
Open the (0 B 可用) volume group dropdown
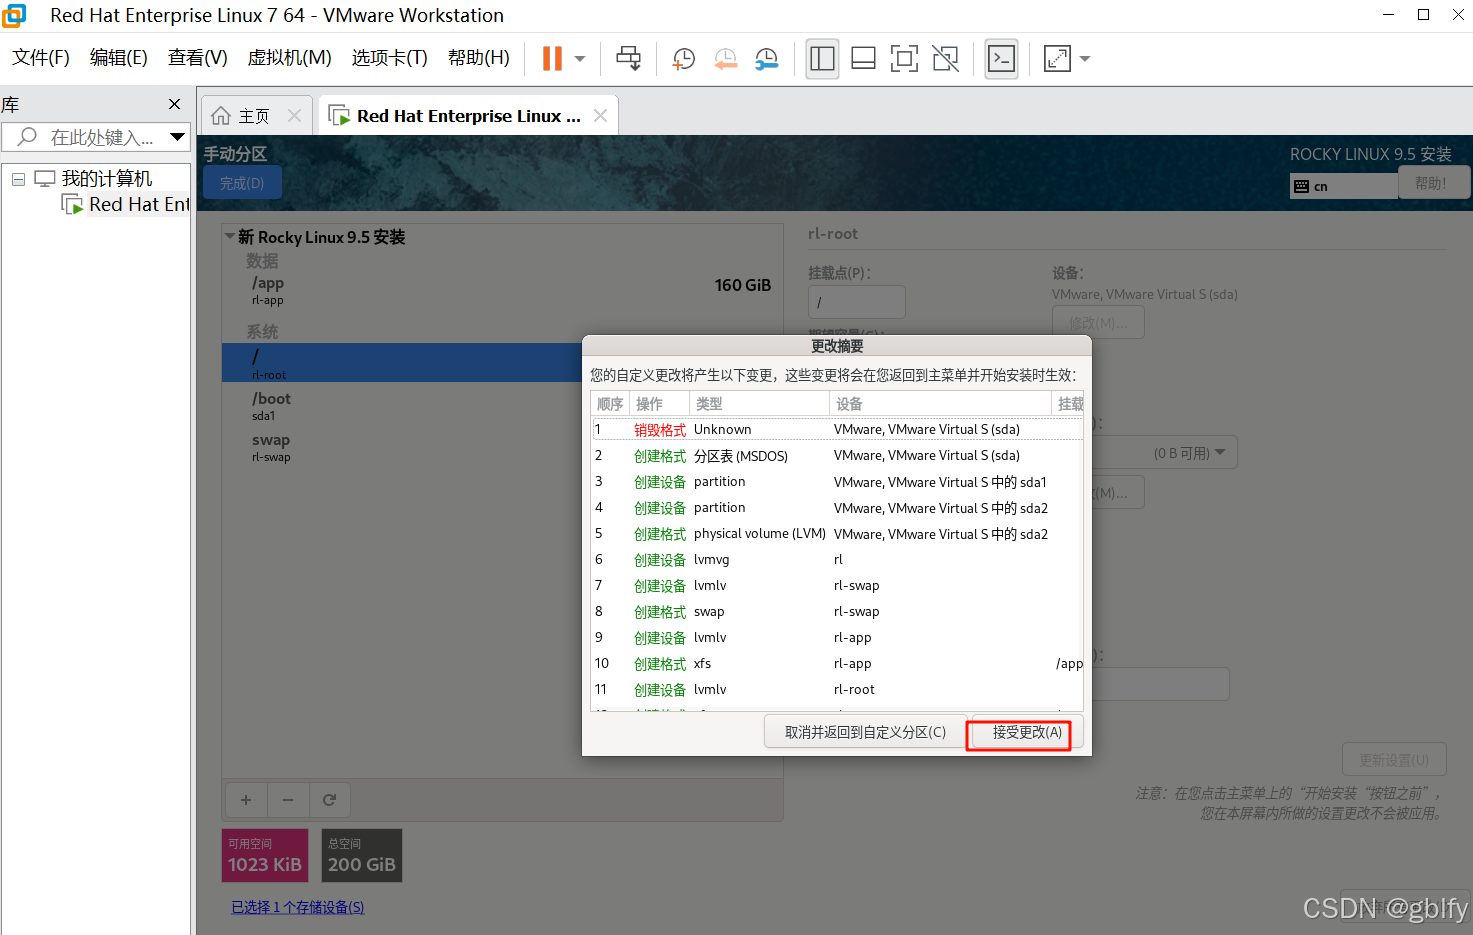pyautogui.click(x=1165, y=453)
